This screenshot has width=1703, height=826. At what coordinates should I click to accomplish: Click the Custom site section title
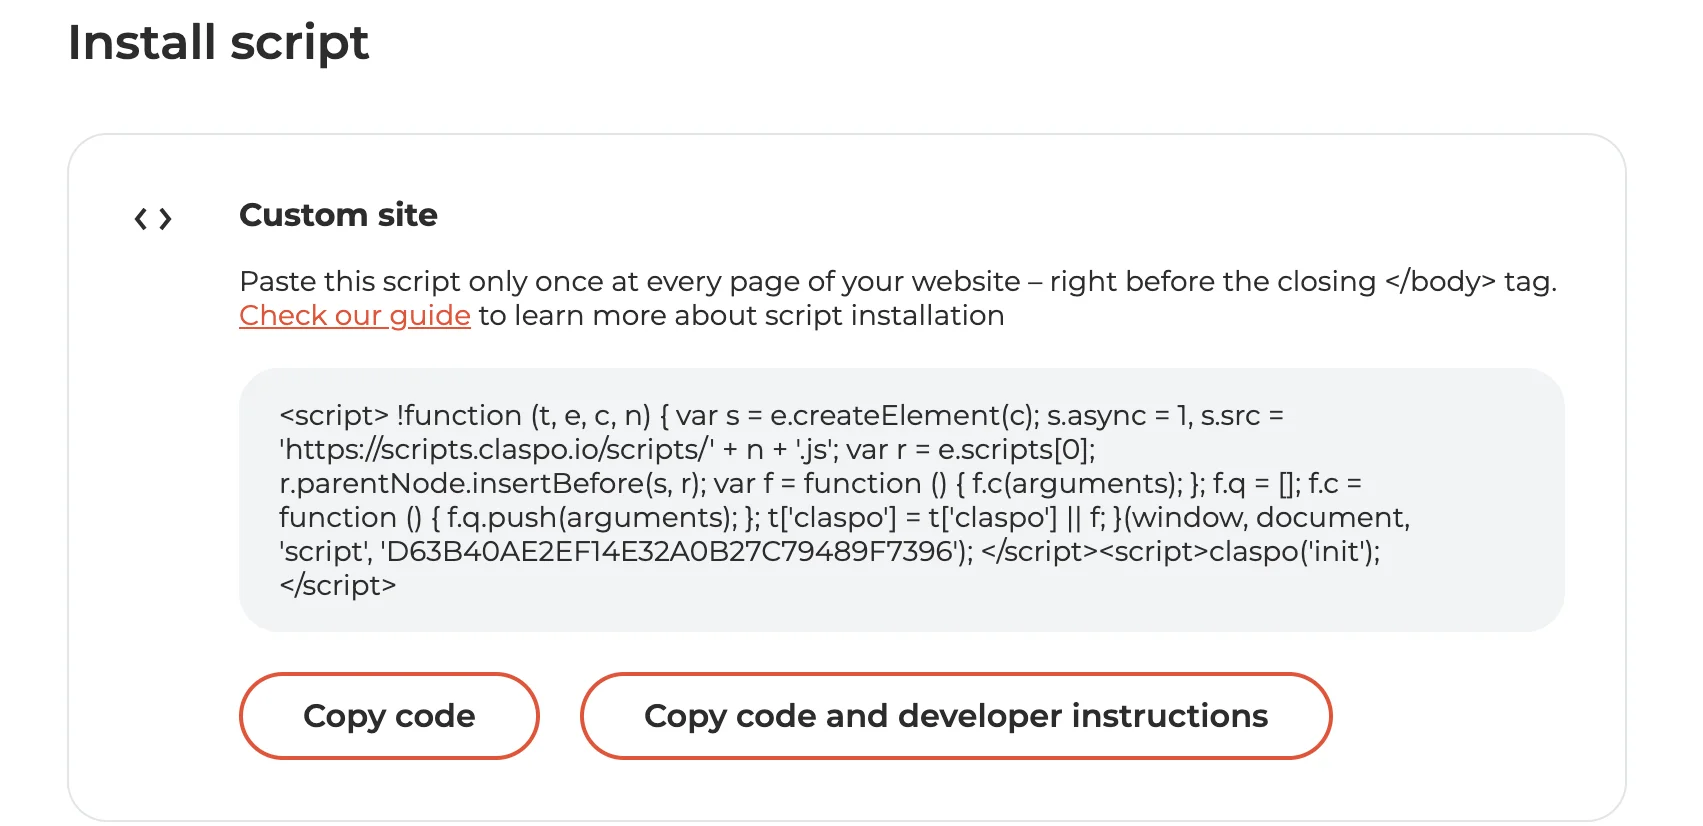338,215
